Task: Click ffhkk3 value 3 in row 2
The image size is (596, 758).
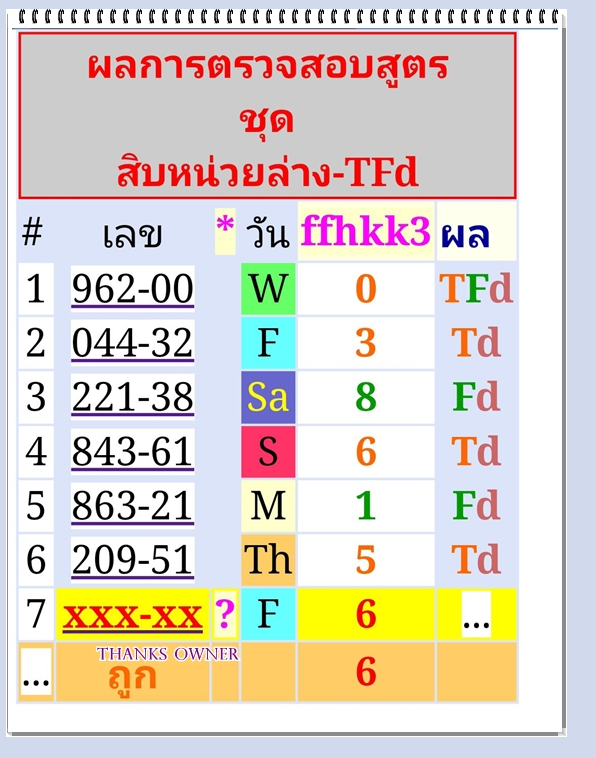Action: (366, 343)
